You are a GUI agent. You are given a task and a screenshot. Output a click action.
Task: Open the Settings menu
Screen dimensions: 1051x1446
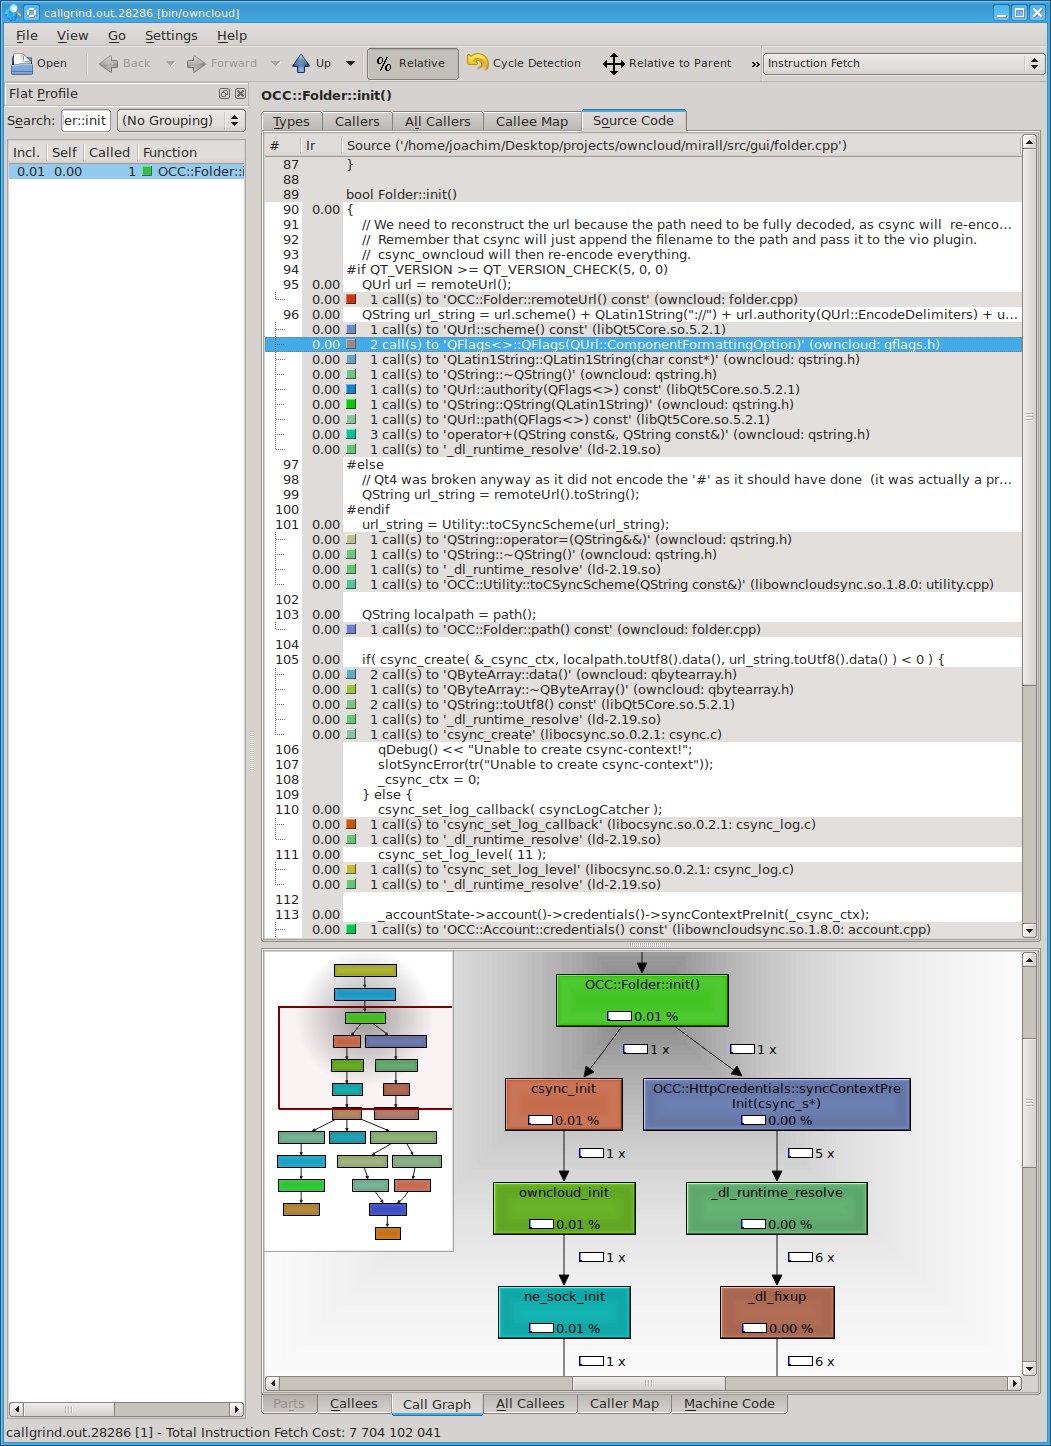(x=171, y=35)
